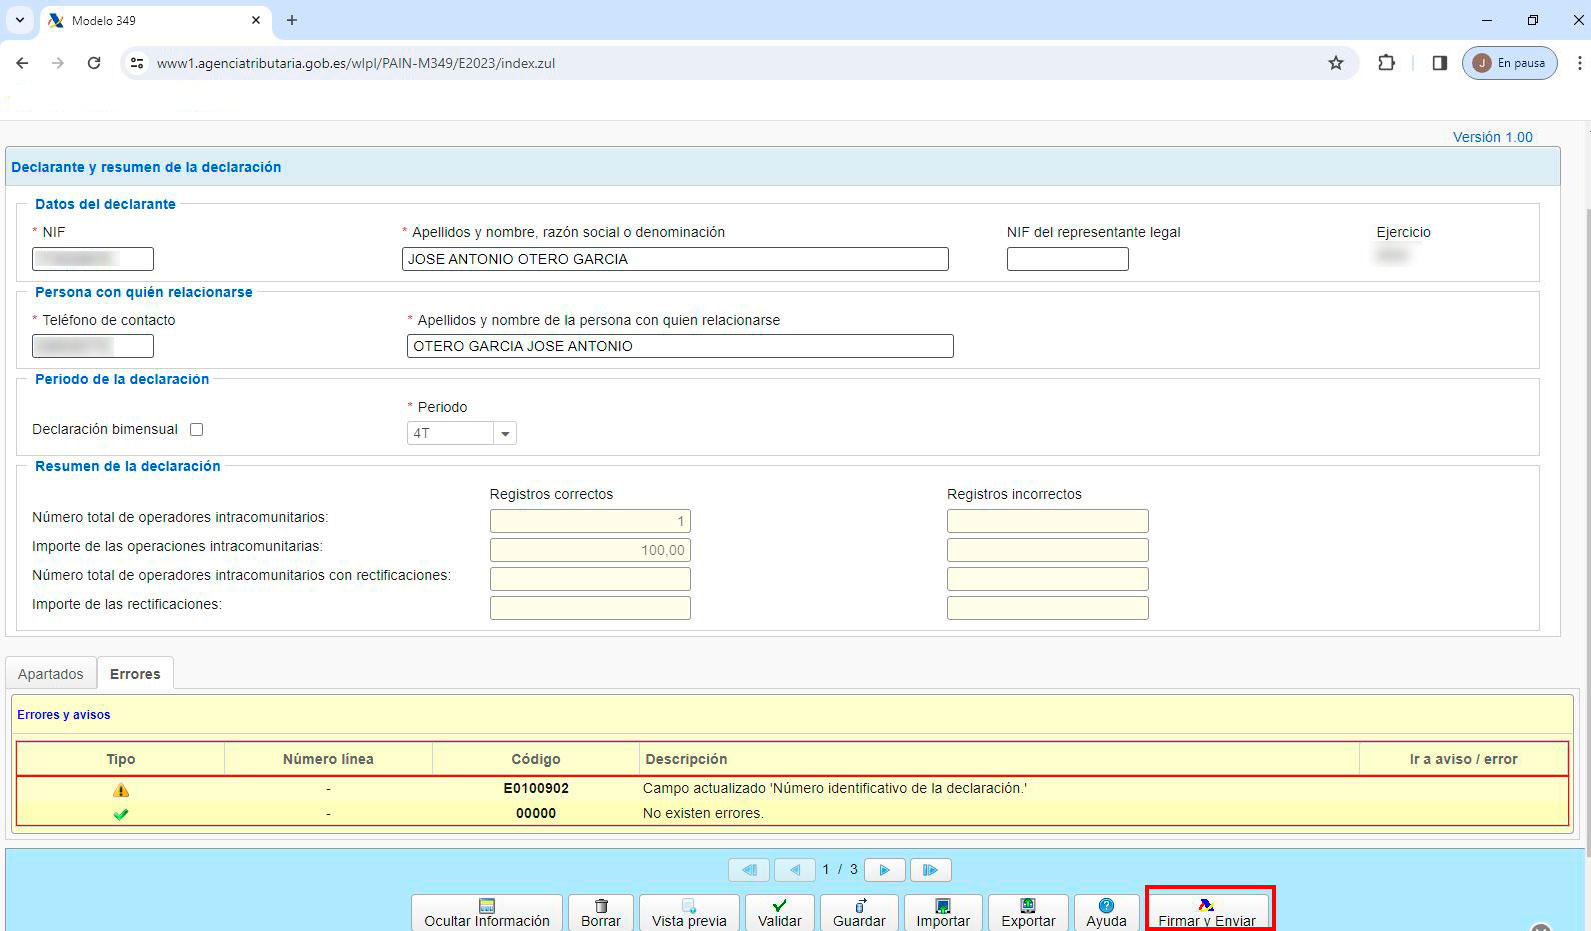Image resolution: width=1591 pixels, height=931 pixels.
Task: Run Validar on the declaration
Action: 779,912
